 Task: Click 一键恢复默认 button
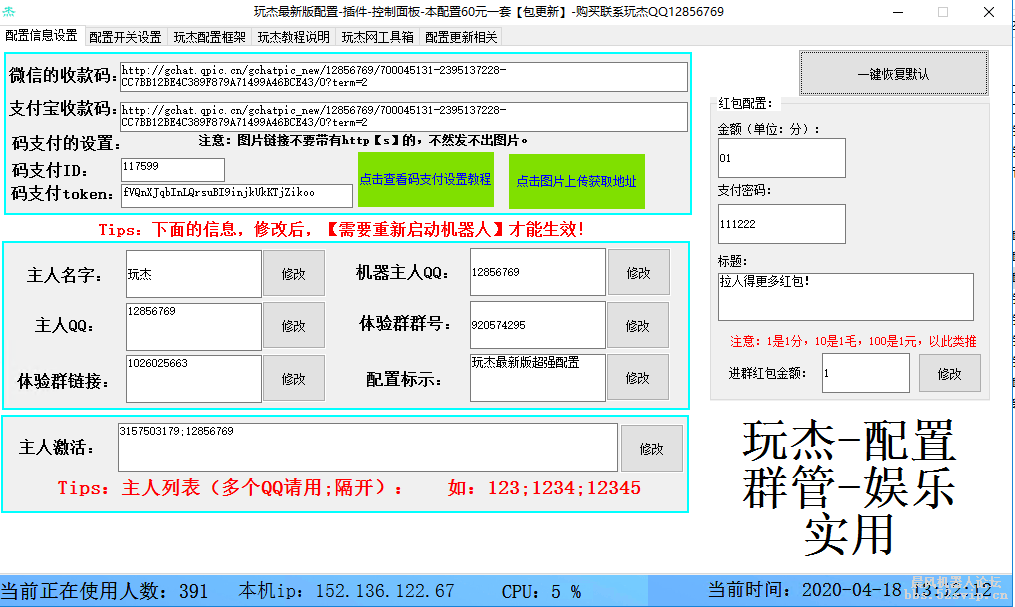click(x=893, y=74)
